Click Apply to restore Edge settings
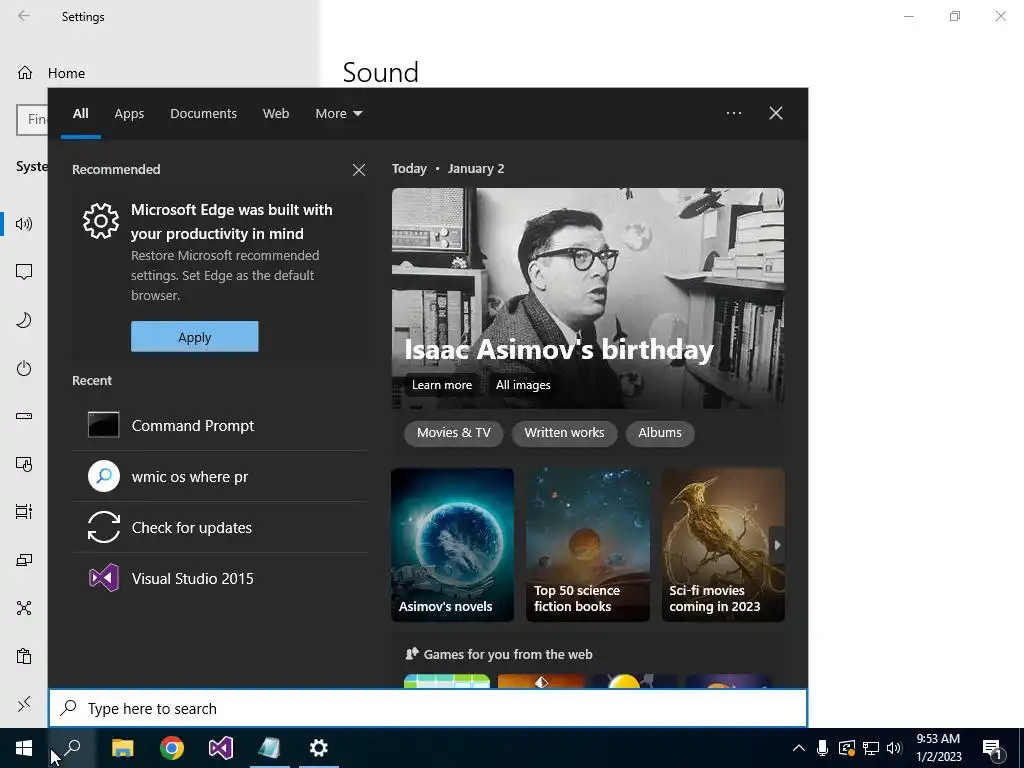1024x768 pixels. coord(195,336)
